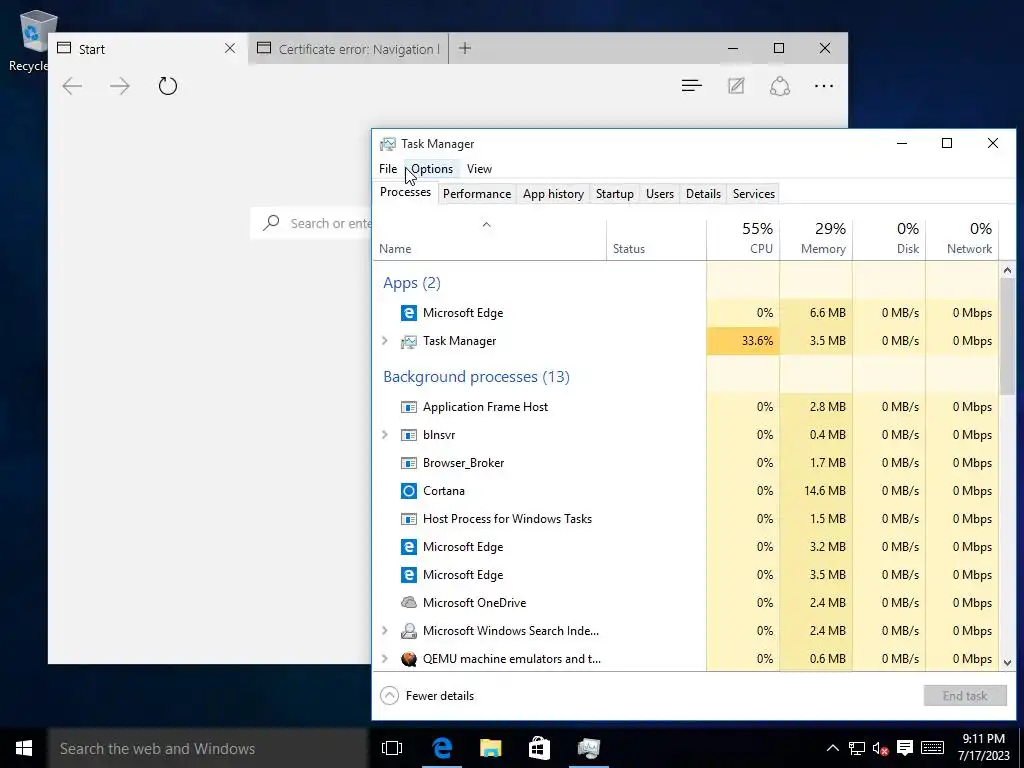
Task: Open Task Manager Options menu
Action: 432,168
